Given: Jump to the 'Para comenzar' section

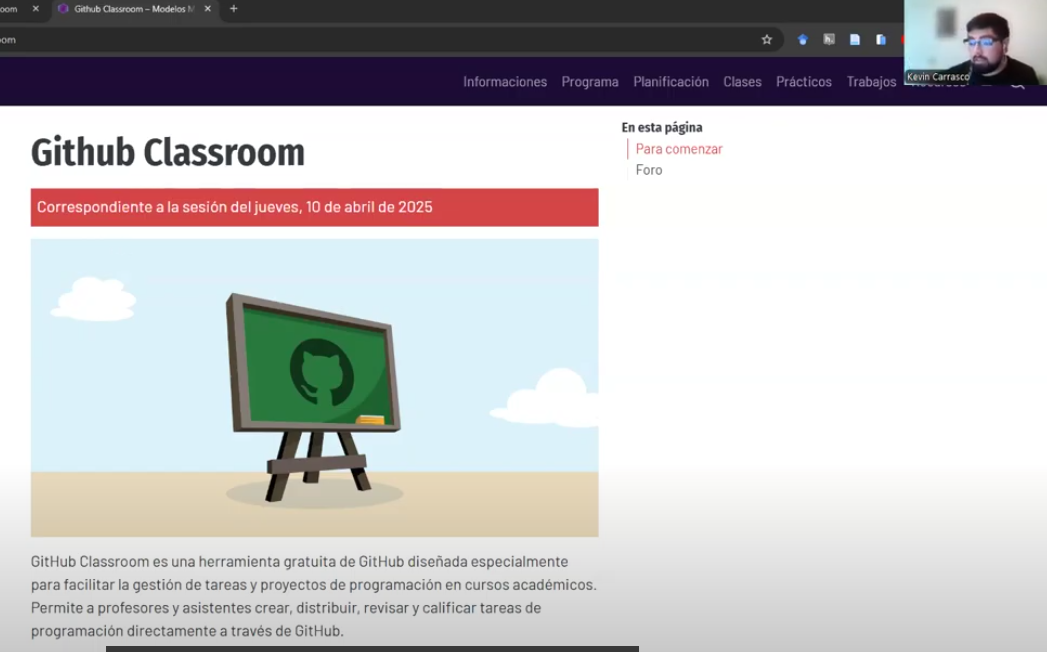Looking at the screenshot, I should pos(679,149).
